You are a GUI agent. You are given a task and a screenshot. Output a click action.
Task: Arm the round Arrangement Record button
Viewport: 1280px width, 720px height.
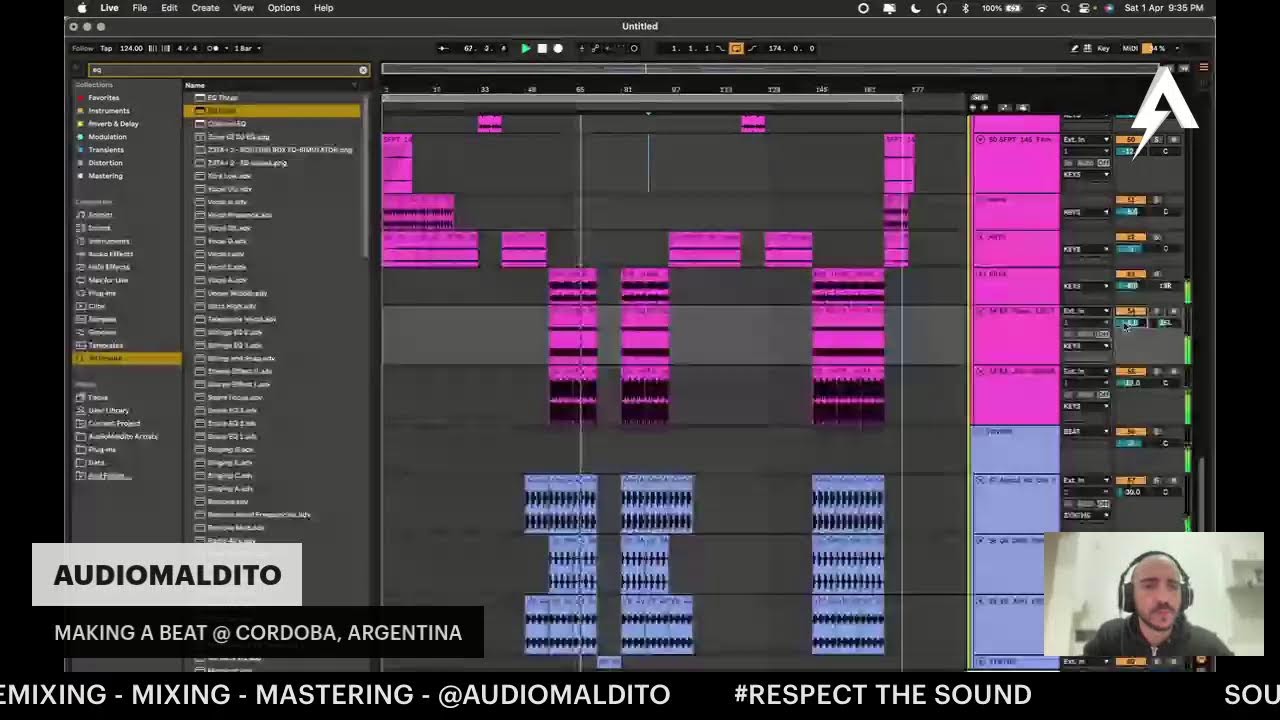point(558,48)
